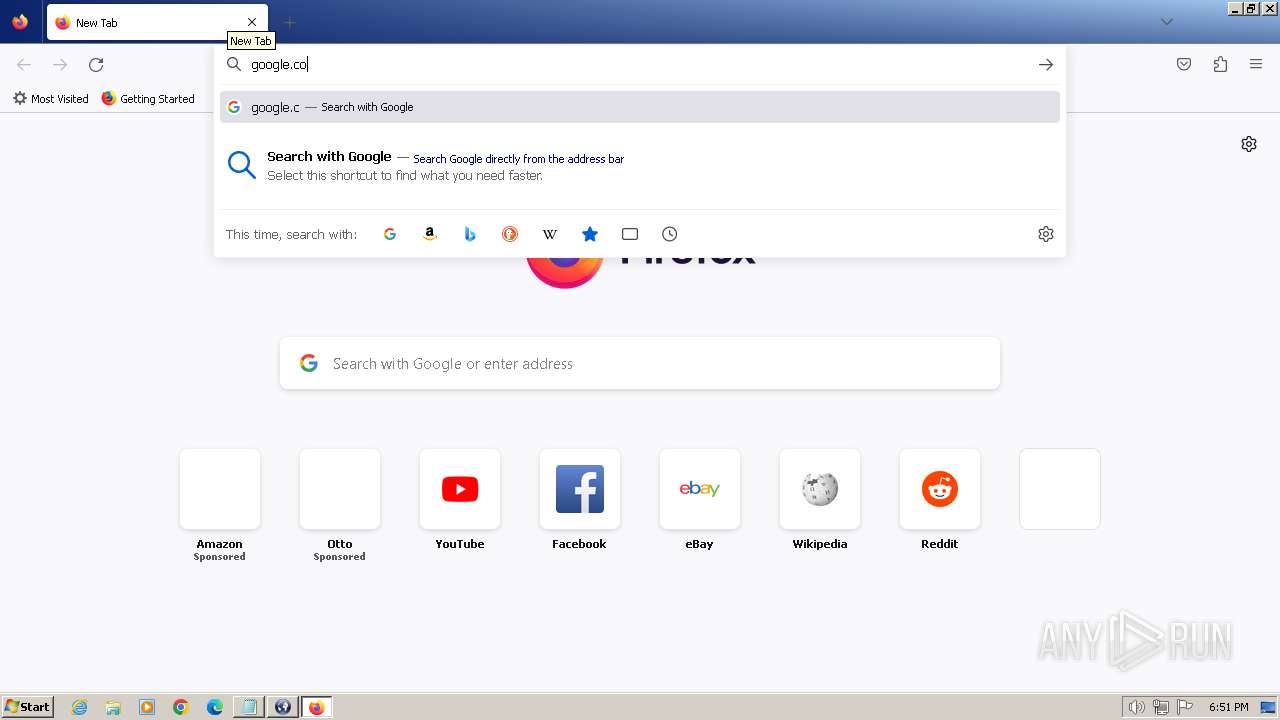Viewport: 1280px width, 720px height.
Task: Open the Most Visited bookmarks folder
Action: pos(50,99)
